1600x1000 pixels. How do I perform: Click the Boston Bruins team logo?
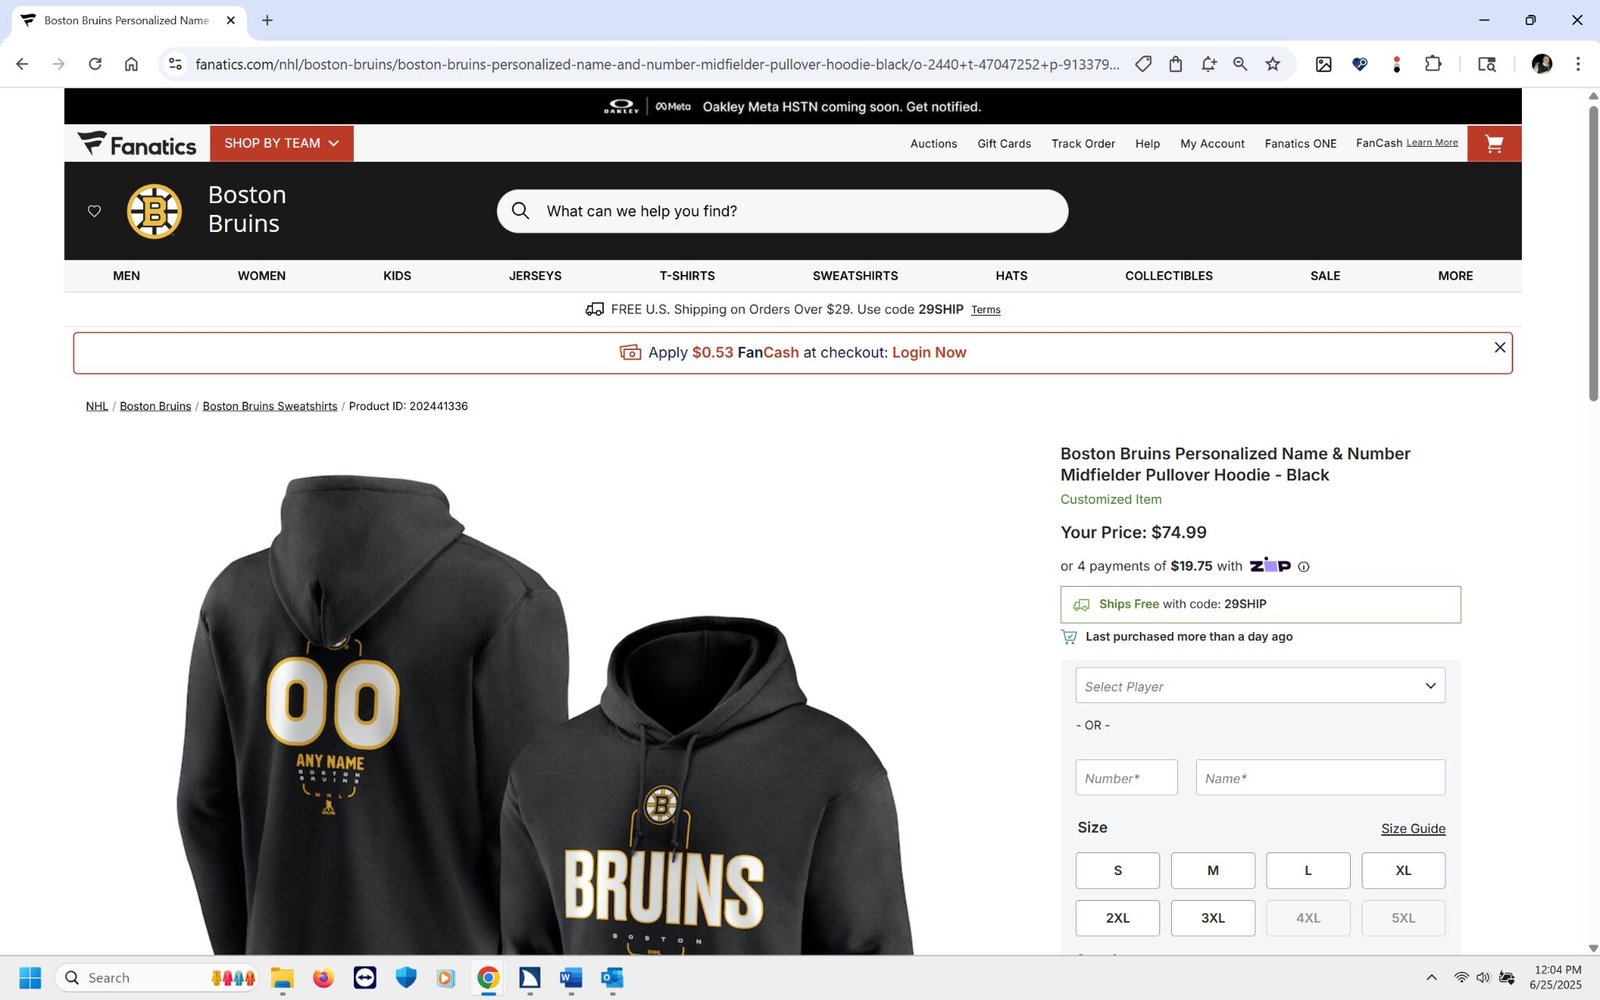click(x=154, y=211)
